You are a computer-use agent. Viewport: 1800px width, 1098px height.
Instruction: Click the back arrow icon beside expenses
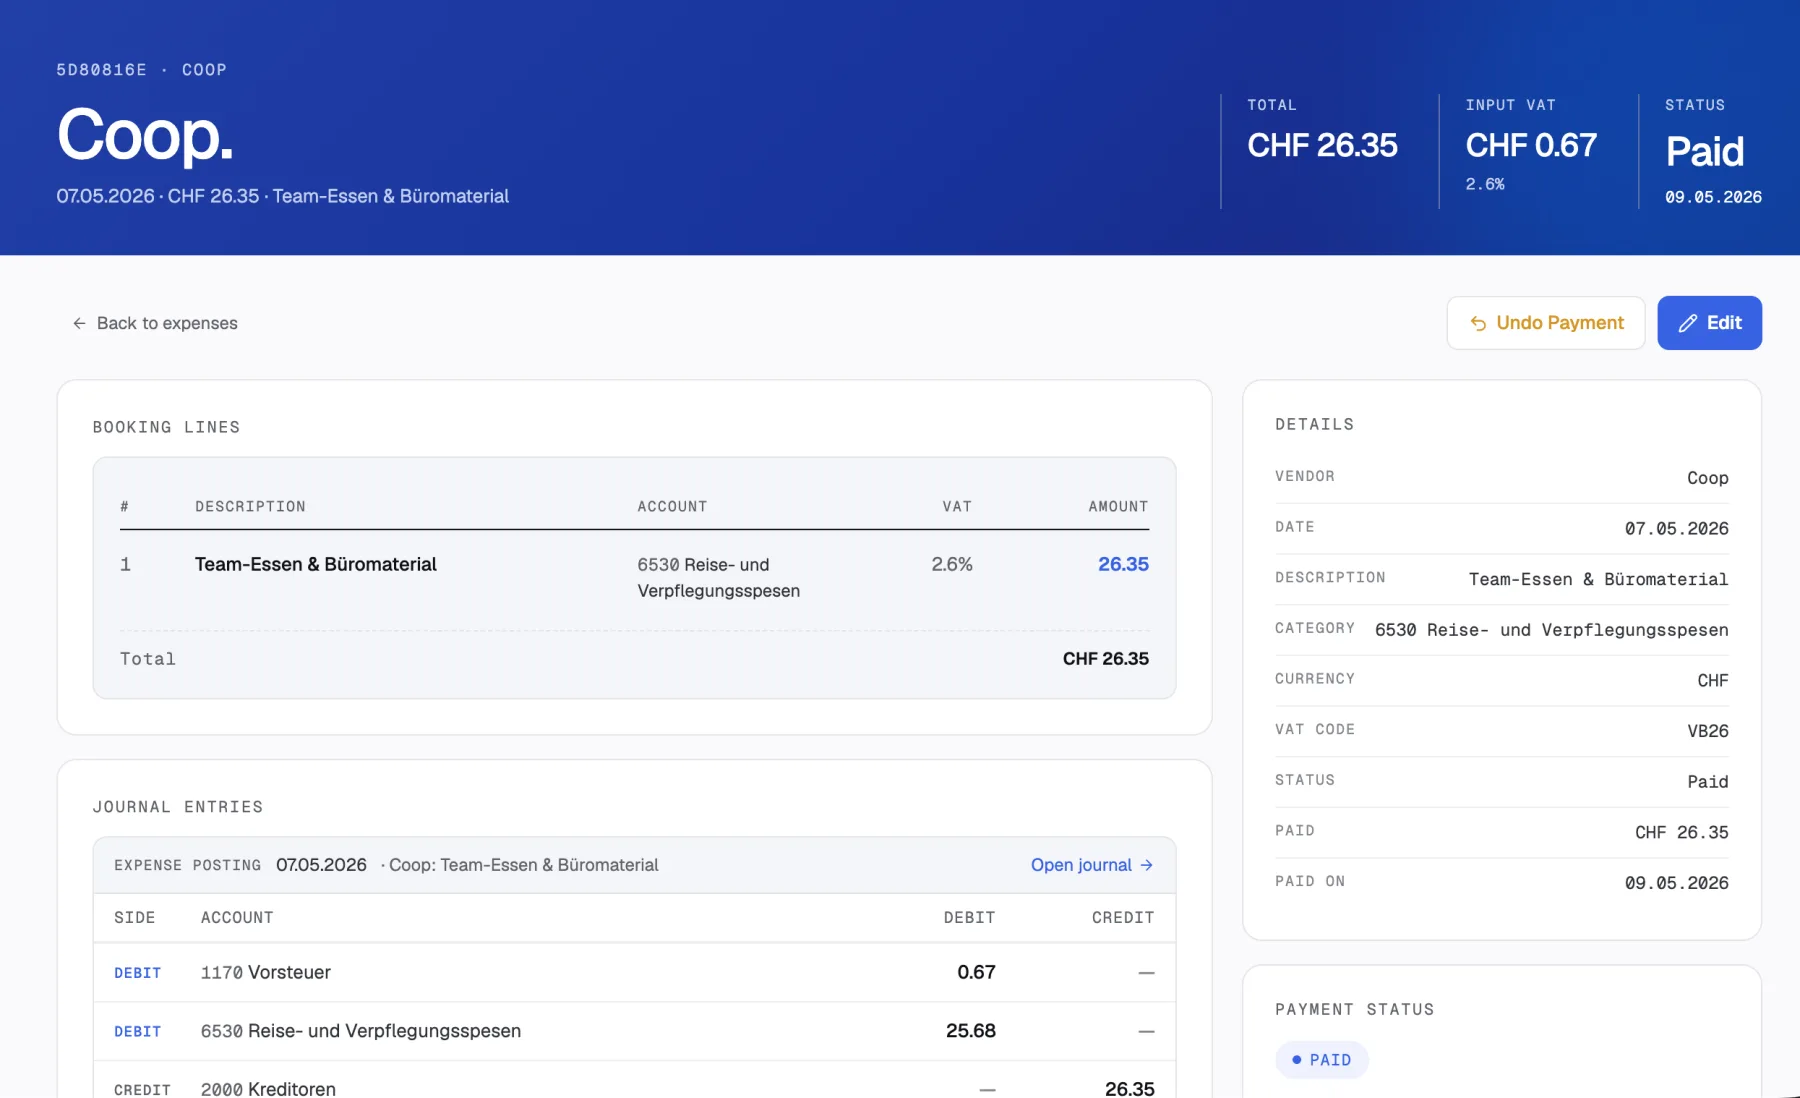79,323
